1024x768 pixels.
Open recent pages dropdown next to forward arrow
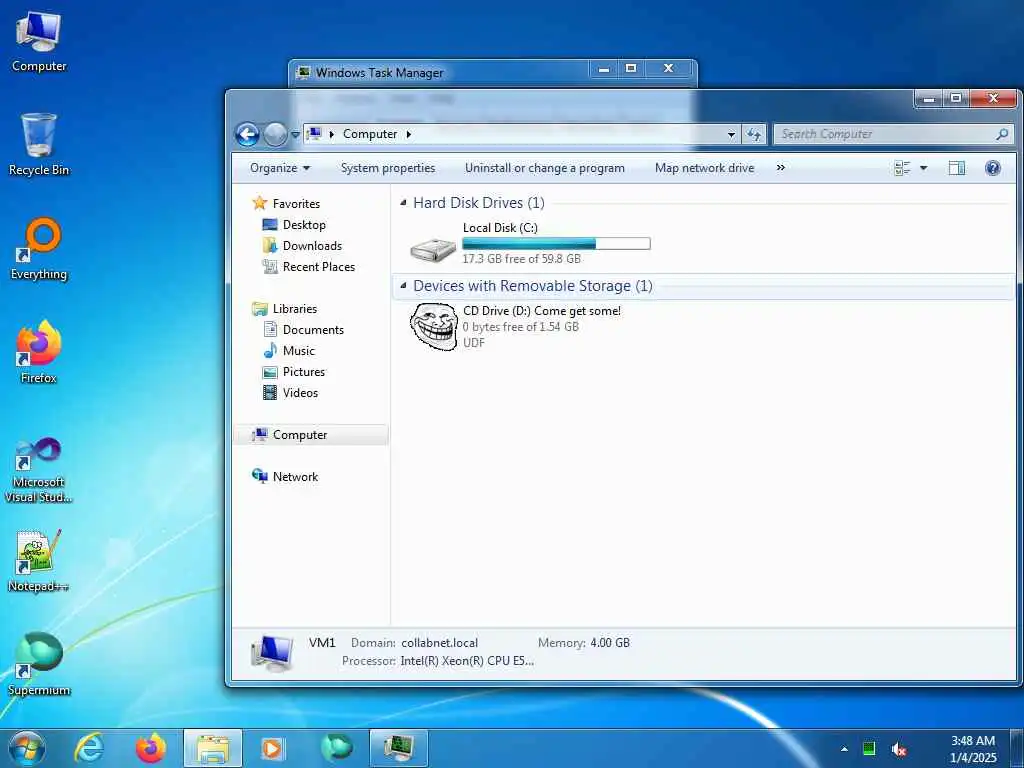[x=295, y=135]
